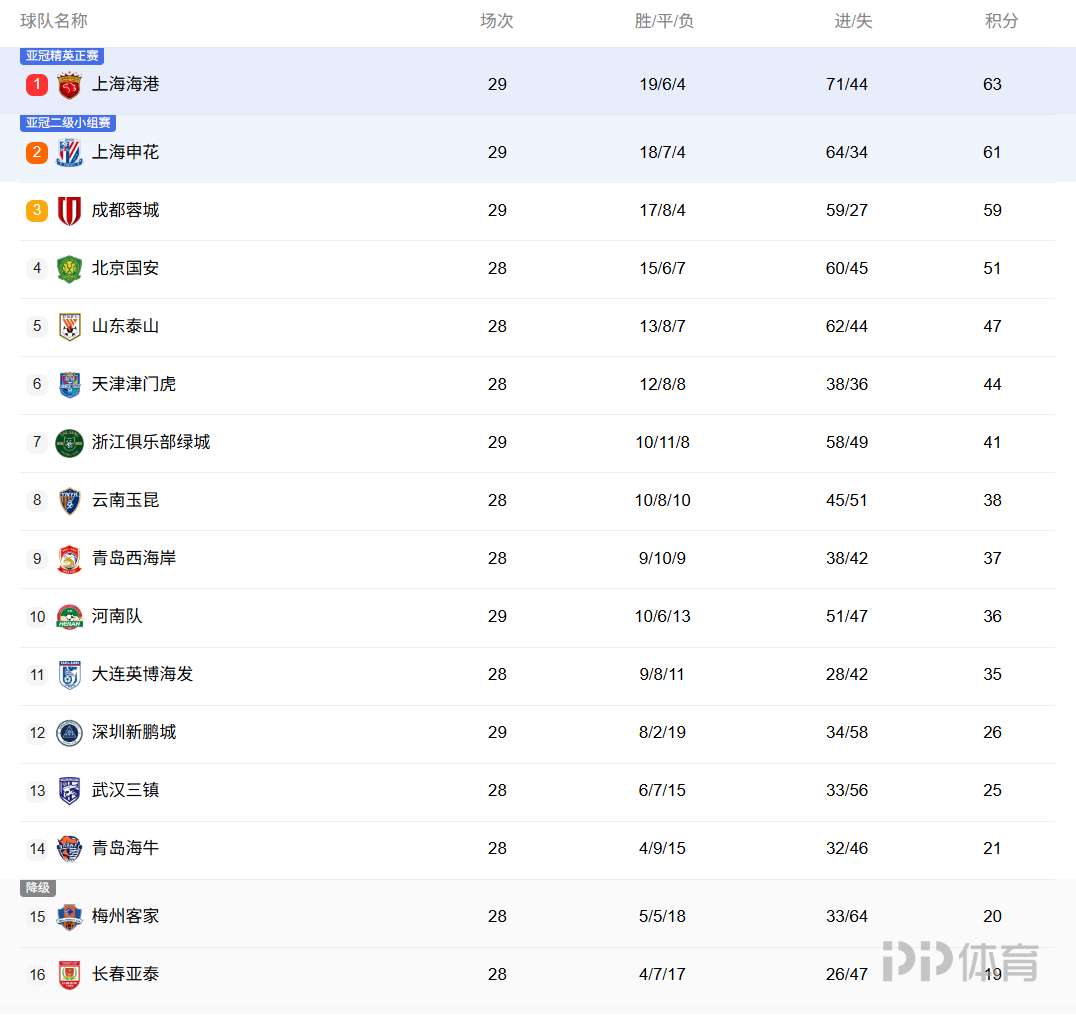Click the Chengdu Rongcheng (成都蓉城) team badge
The image size is (1076, 1019).
69,211
